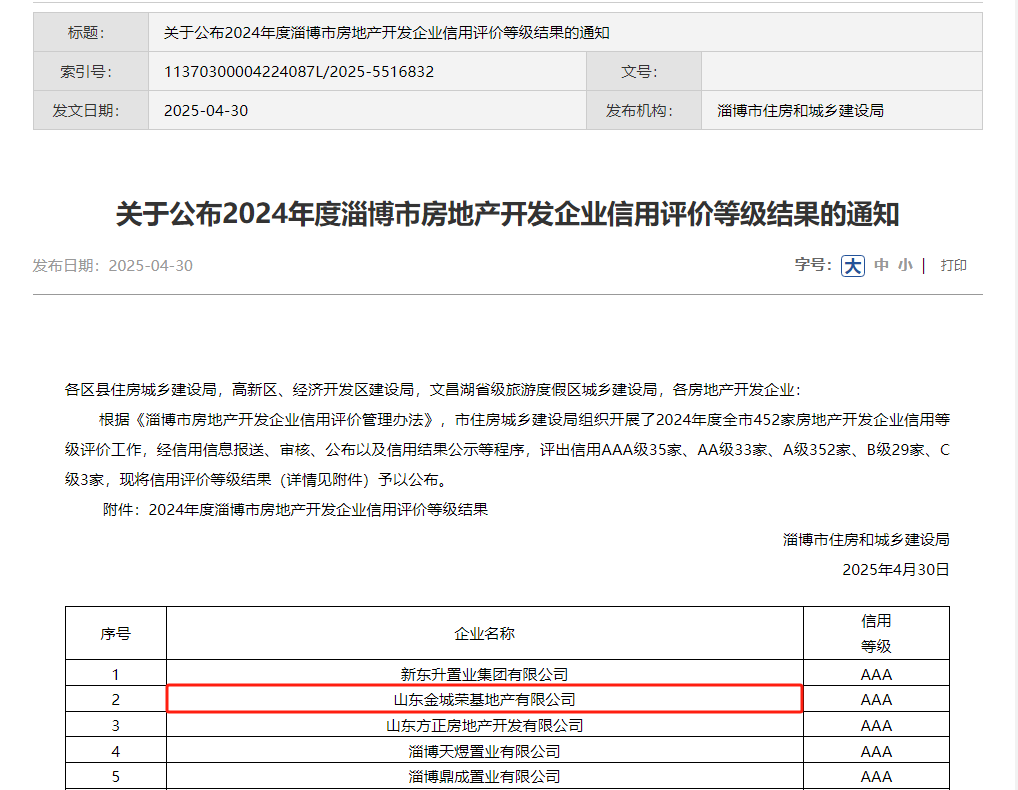Click the 发布日期 line under the heading
Viewport: 1018px width, 790px height.
point(112,266)
